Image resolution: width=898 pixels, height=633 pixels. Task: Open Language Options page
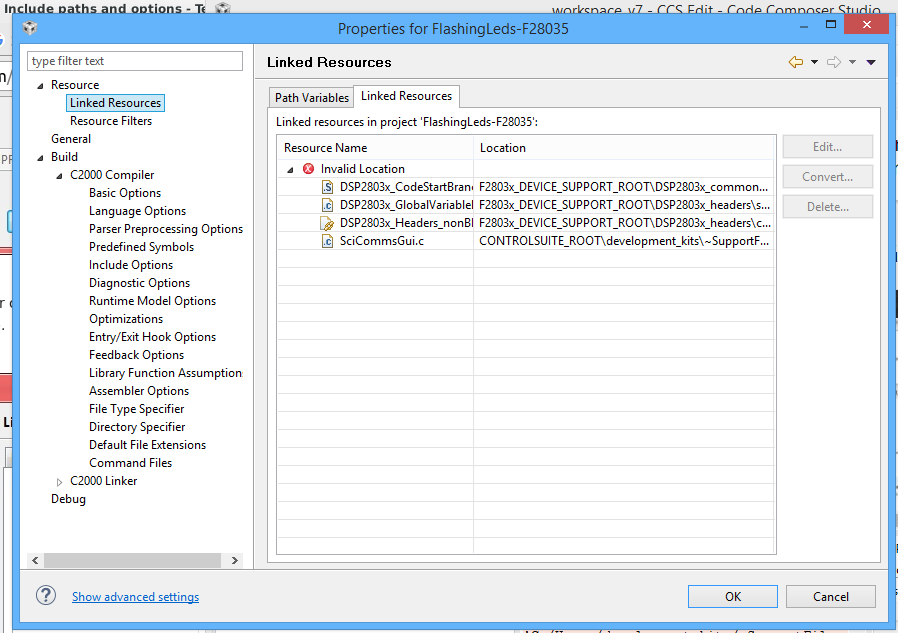click(137, 211)
